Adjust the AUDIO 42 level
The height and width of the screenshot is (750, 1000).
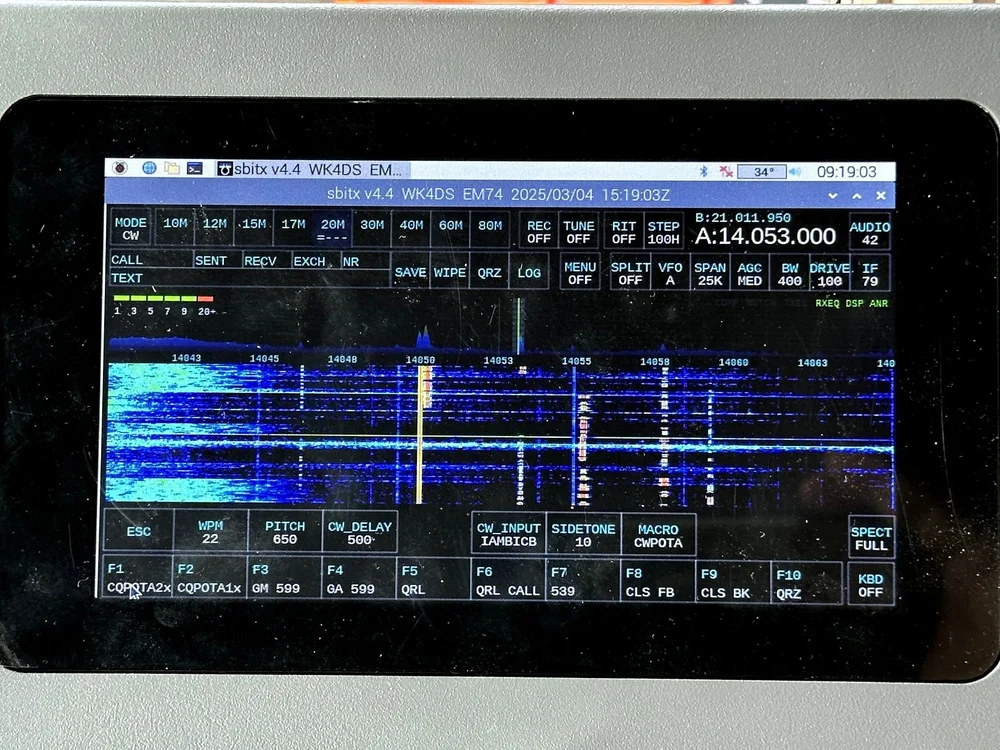pyautogui.click(x=870, y=233)
